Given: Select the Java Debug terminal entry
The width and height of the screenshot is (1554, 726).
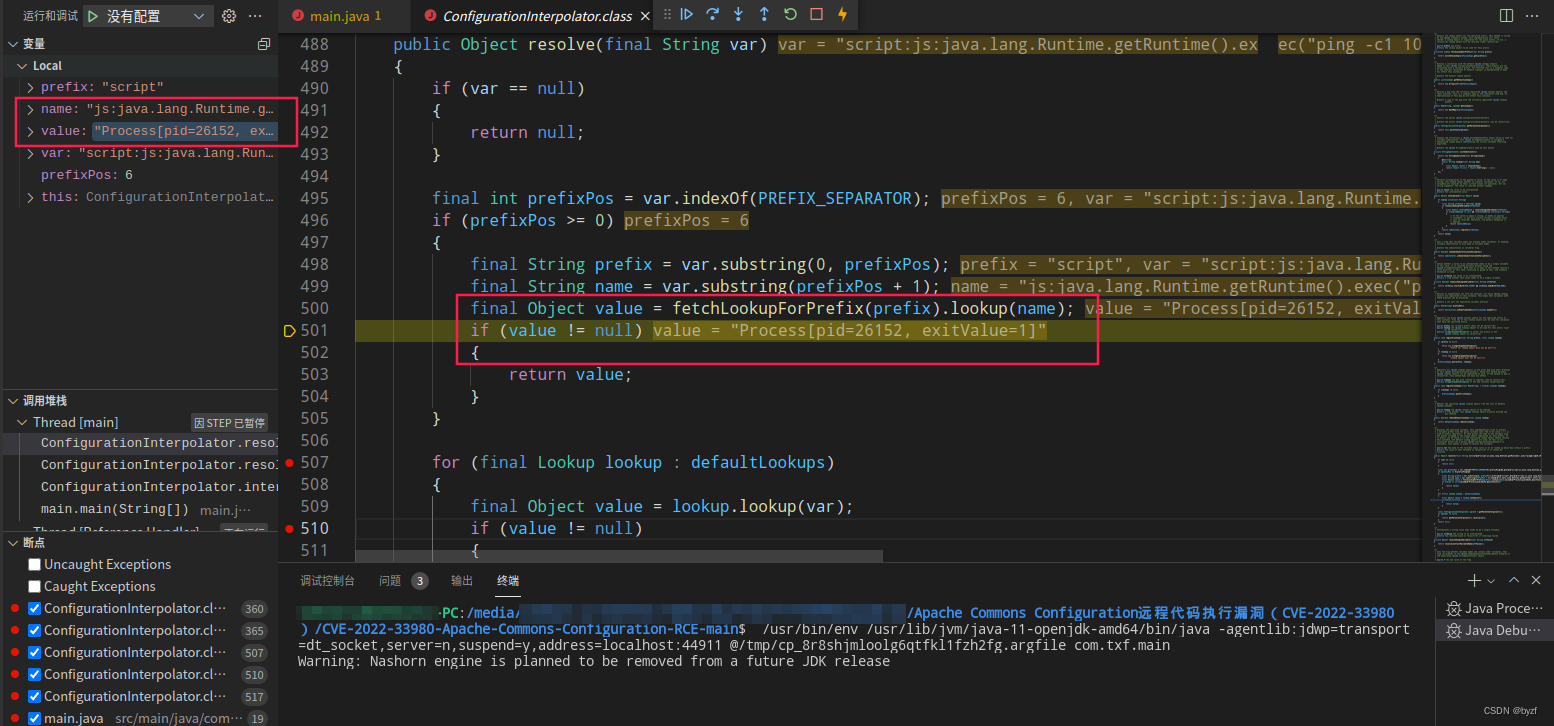Looking at the screenshot, I should click(x=1494, y=630).
